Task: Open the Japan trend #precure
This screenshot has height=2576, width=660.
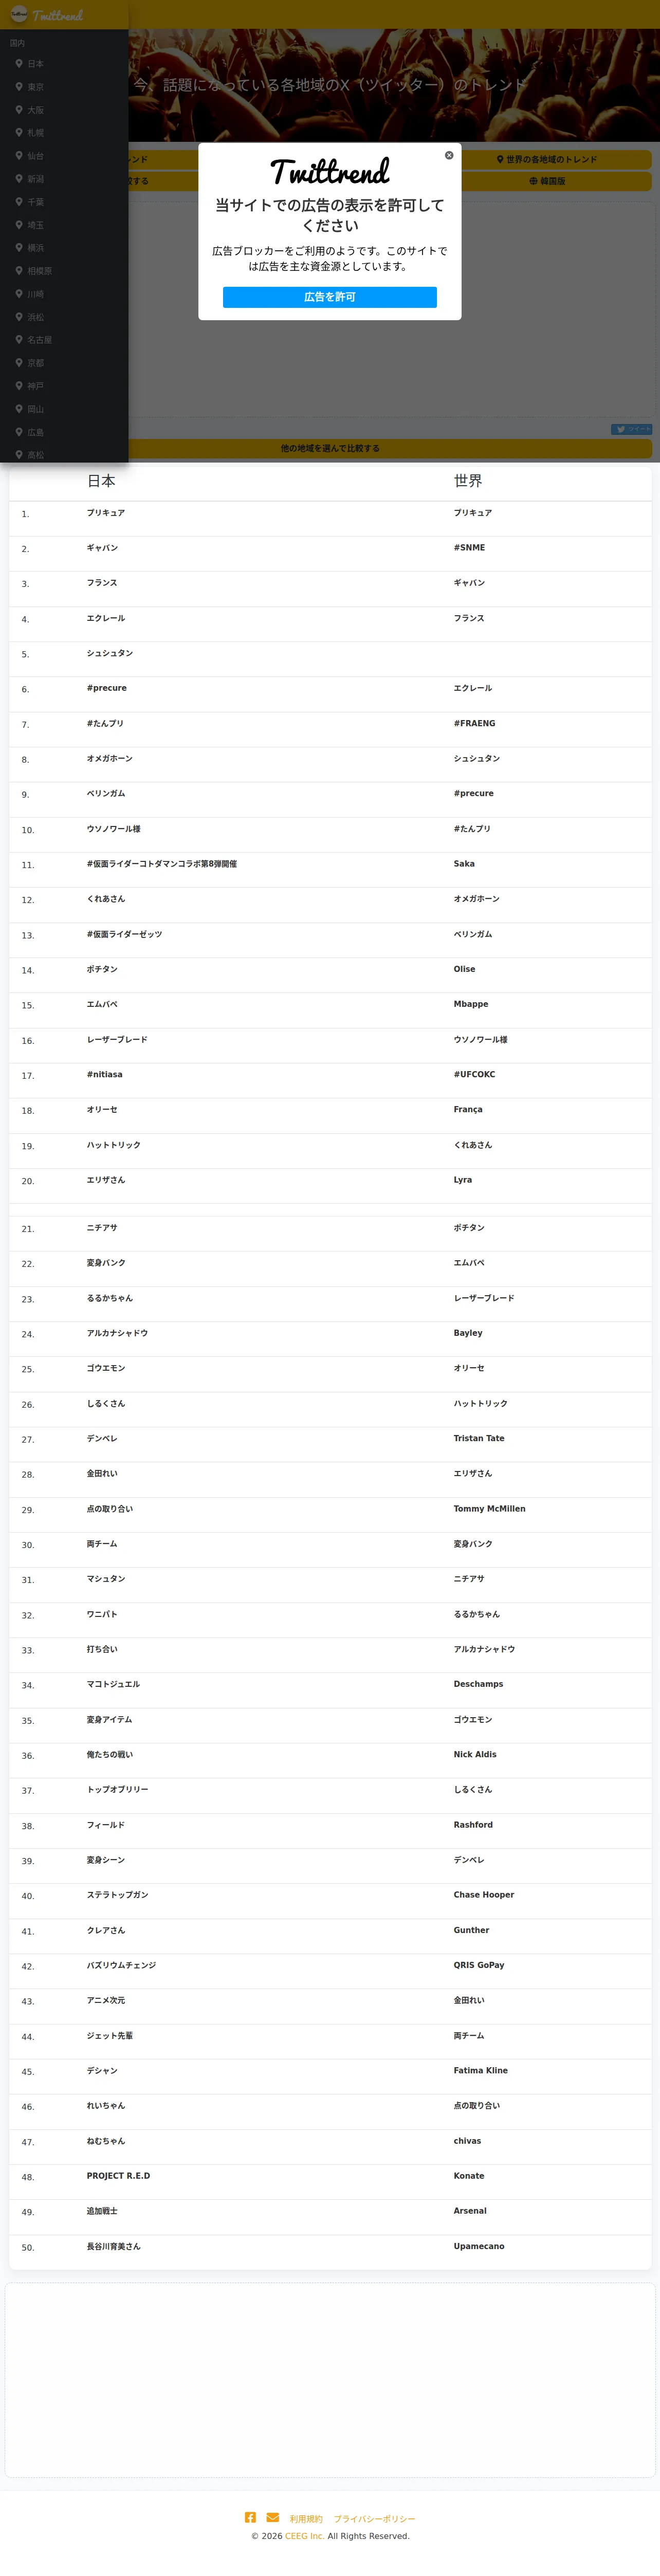Action: 106,688
